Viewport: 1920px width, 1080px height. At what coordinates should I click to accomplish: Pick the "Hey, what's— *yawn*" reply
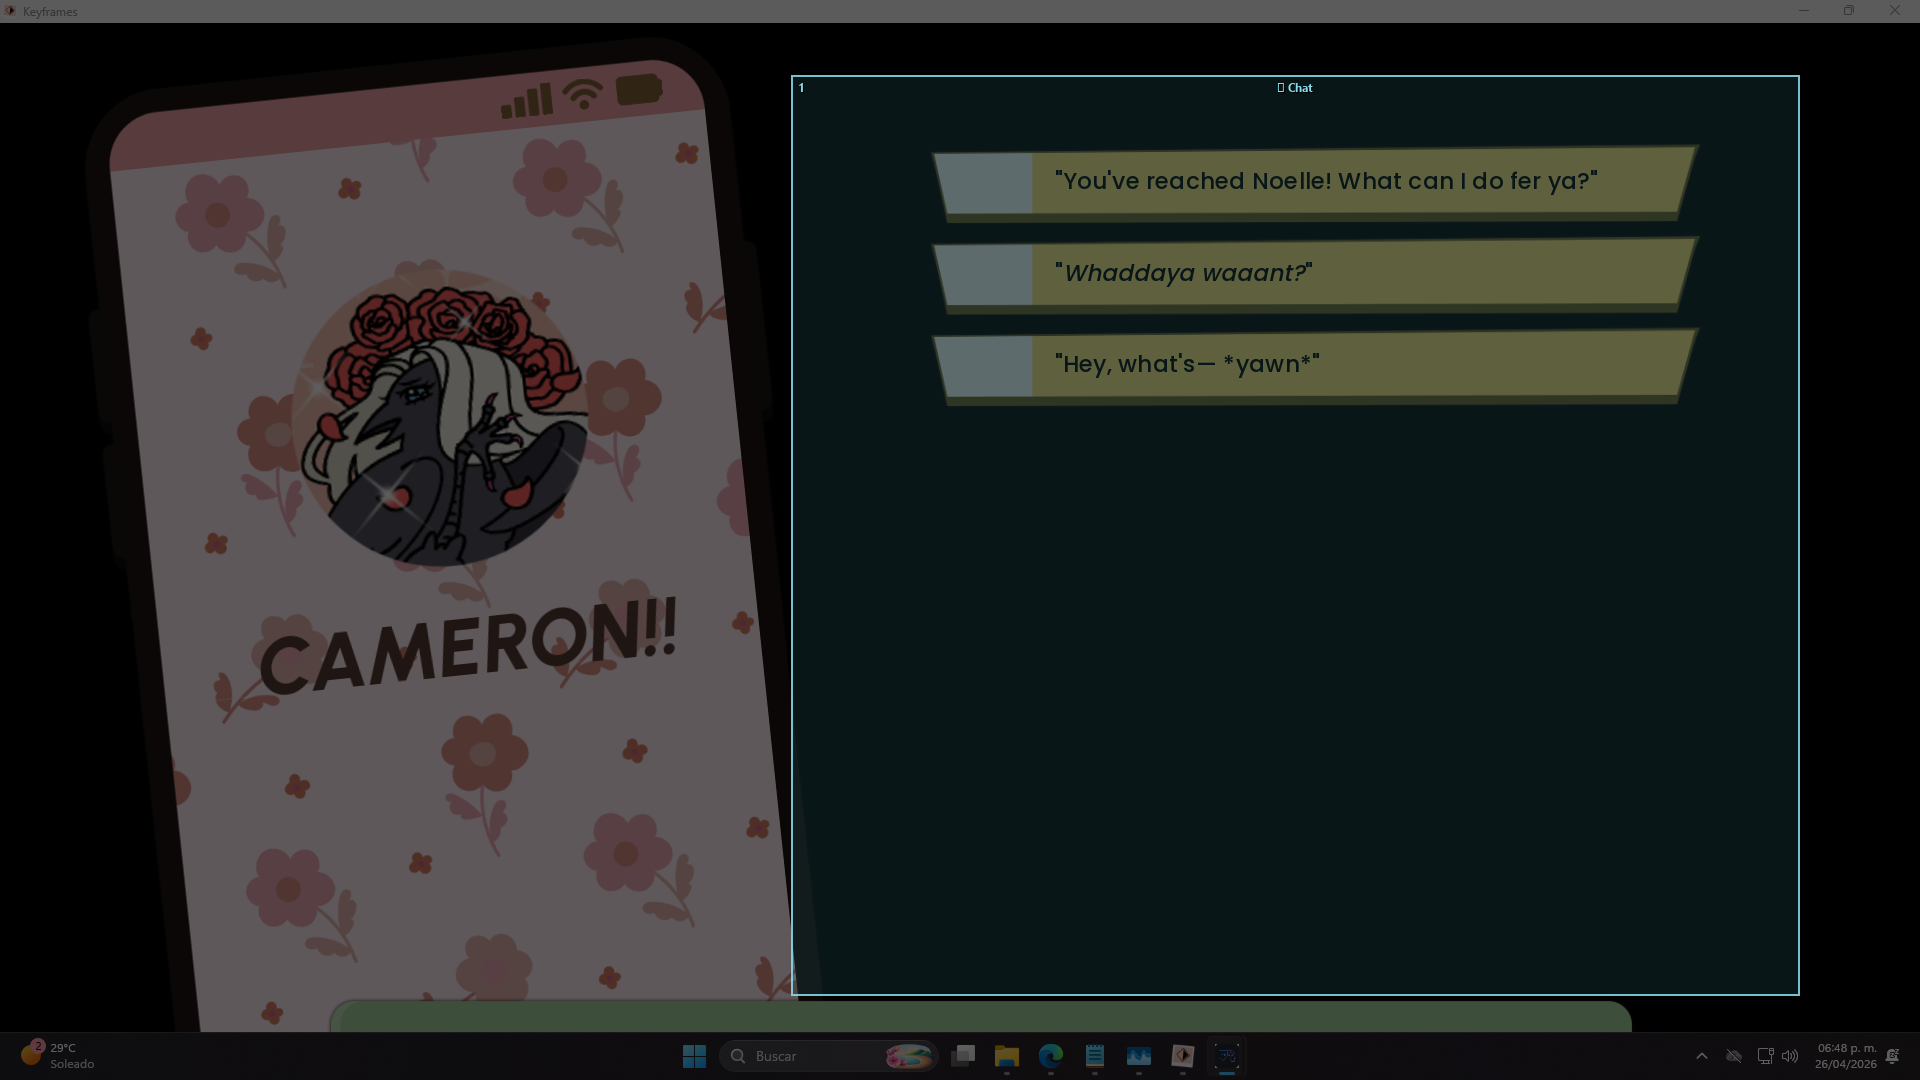[1315, 365]
